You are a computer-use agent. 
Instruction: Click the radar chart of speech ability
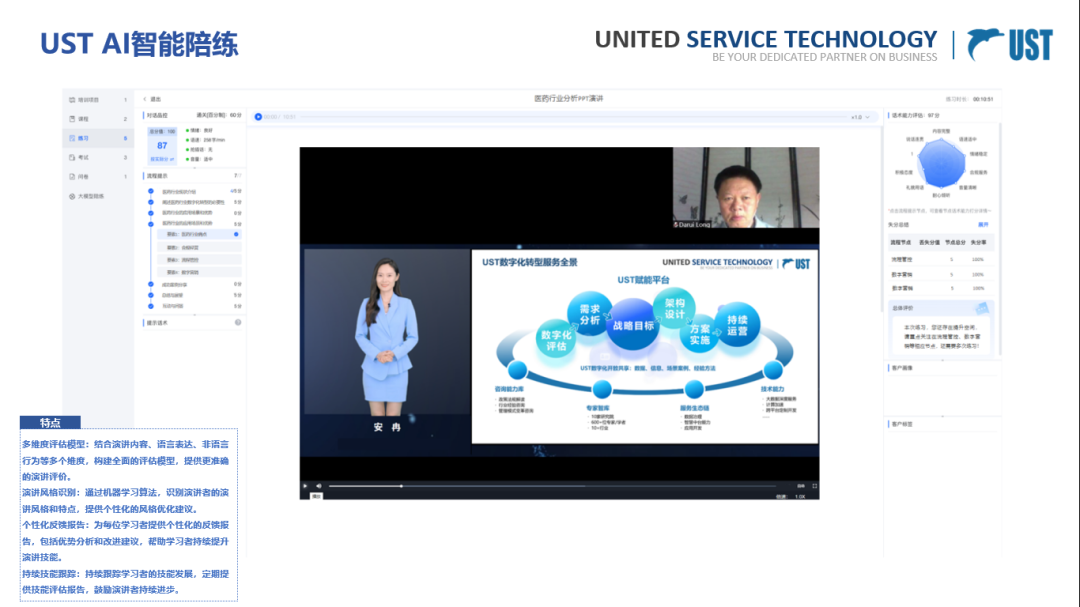click(941, 163)
